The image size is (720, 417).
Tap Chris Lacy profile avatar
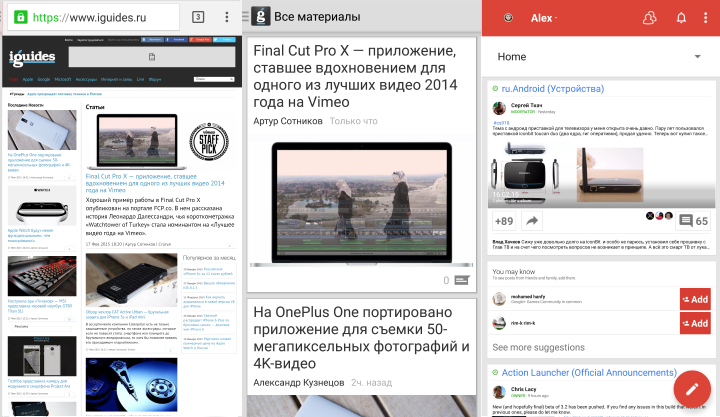pos(499,392)
